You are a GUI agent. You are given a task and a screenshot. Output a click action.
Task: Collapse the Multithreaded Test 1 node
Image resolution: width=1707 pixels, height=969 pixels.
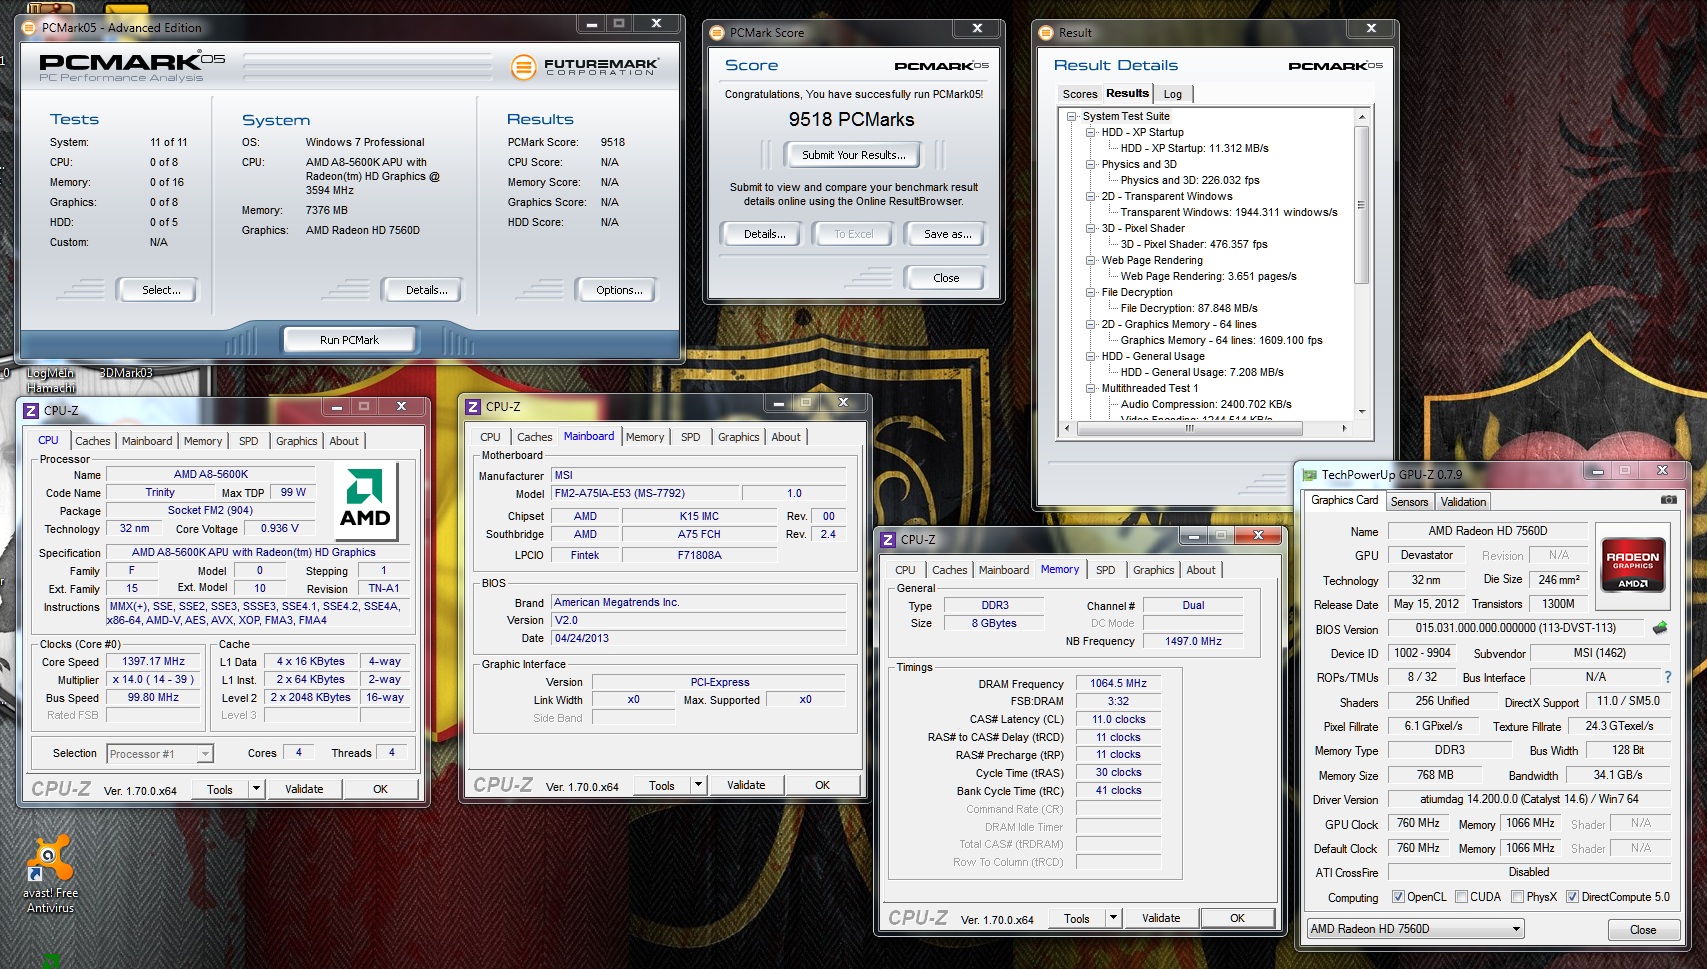click(x=1091, y=388)
